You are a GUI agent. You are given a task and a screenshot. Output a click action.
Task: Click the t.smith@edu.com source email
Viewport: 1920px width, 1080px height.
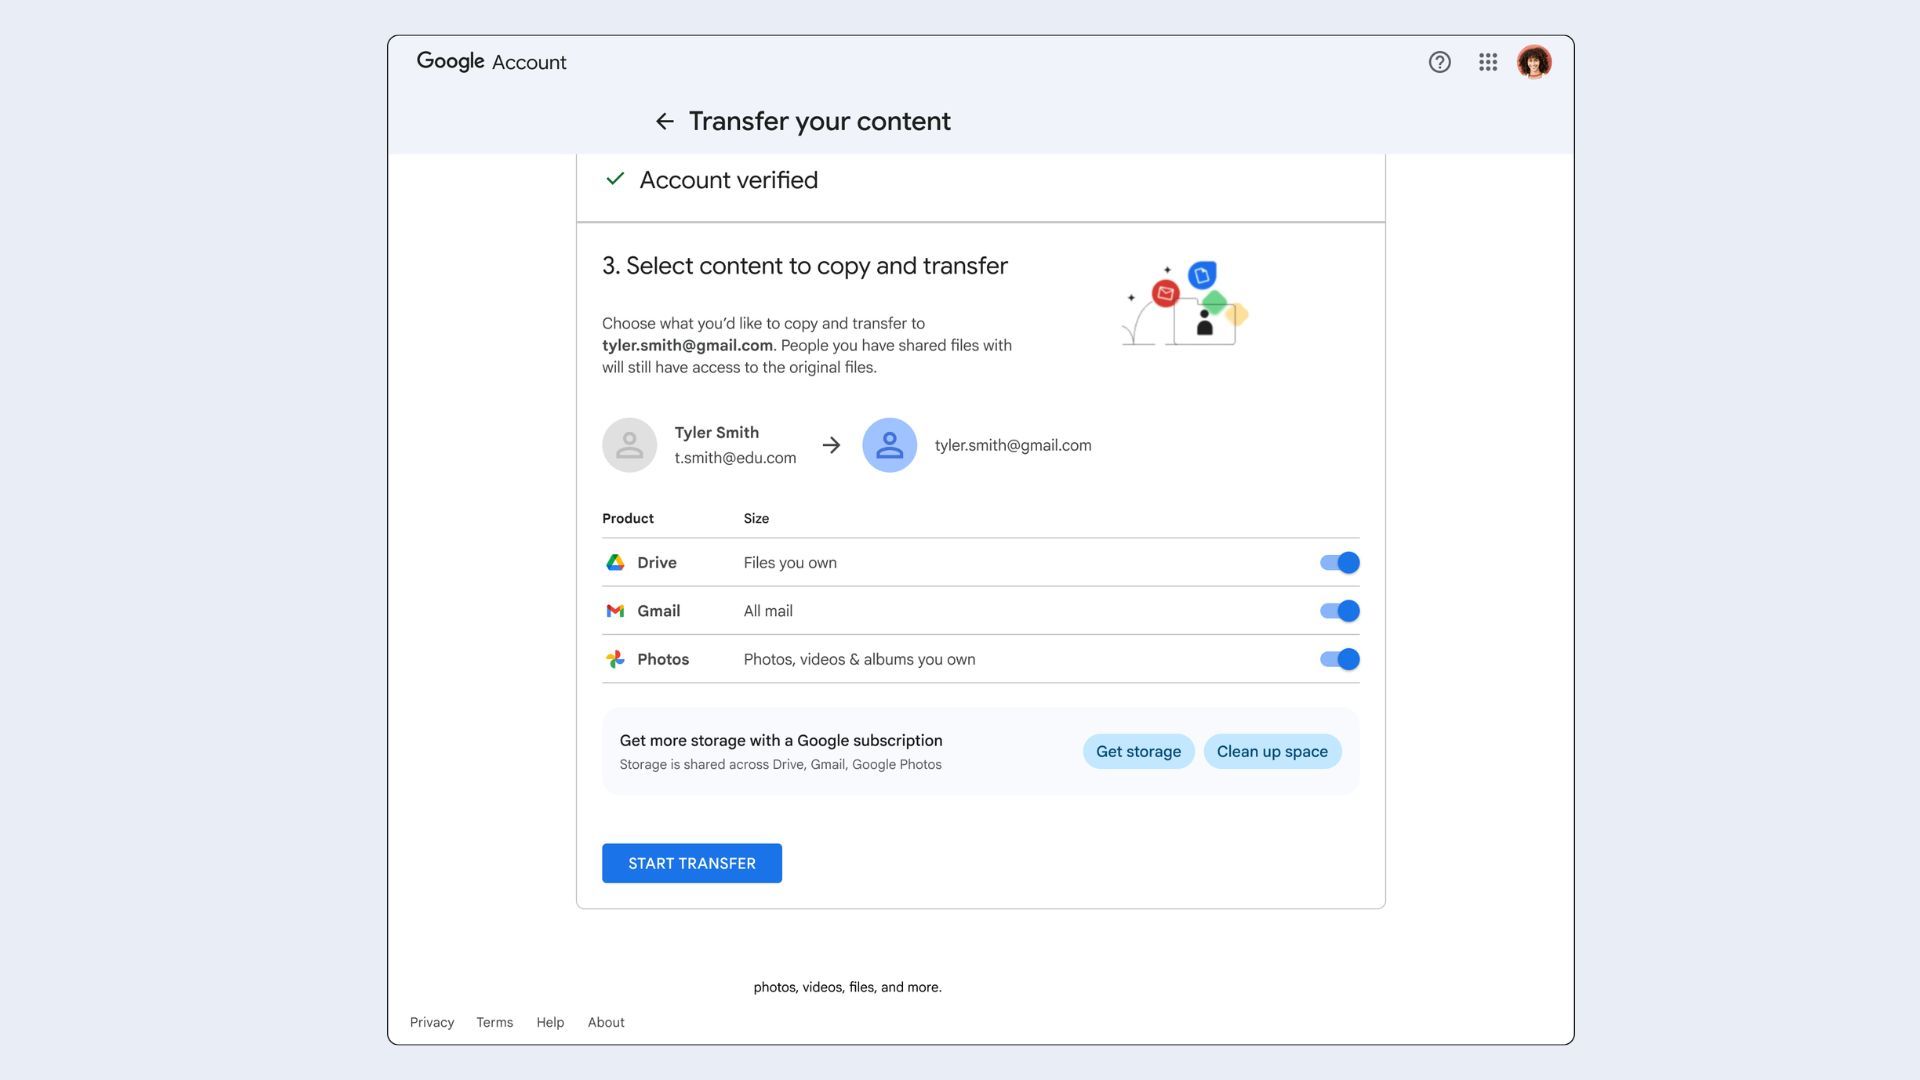coord(735,458)
